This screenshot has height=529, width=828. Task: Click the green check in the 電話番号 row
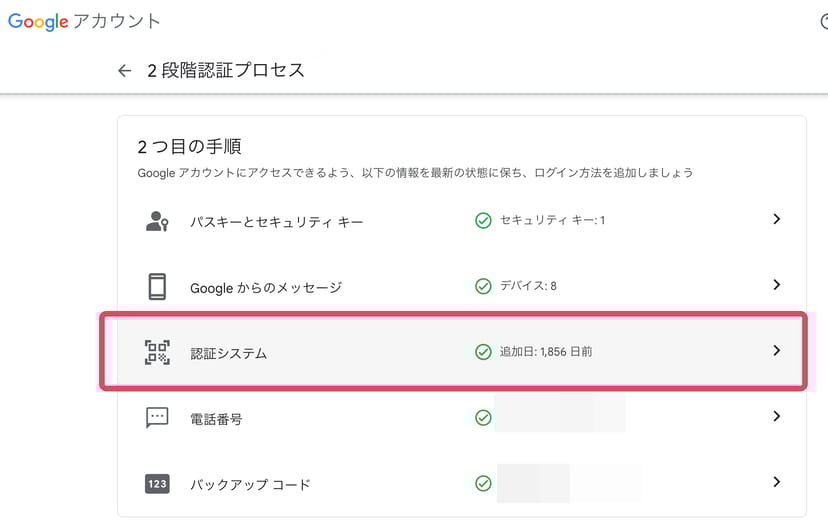pyautogui.click(x=483, y=418)
